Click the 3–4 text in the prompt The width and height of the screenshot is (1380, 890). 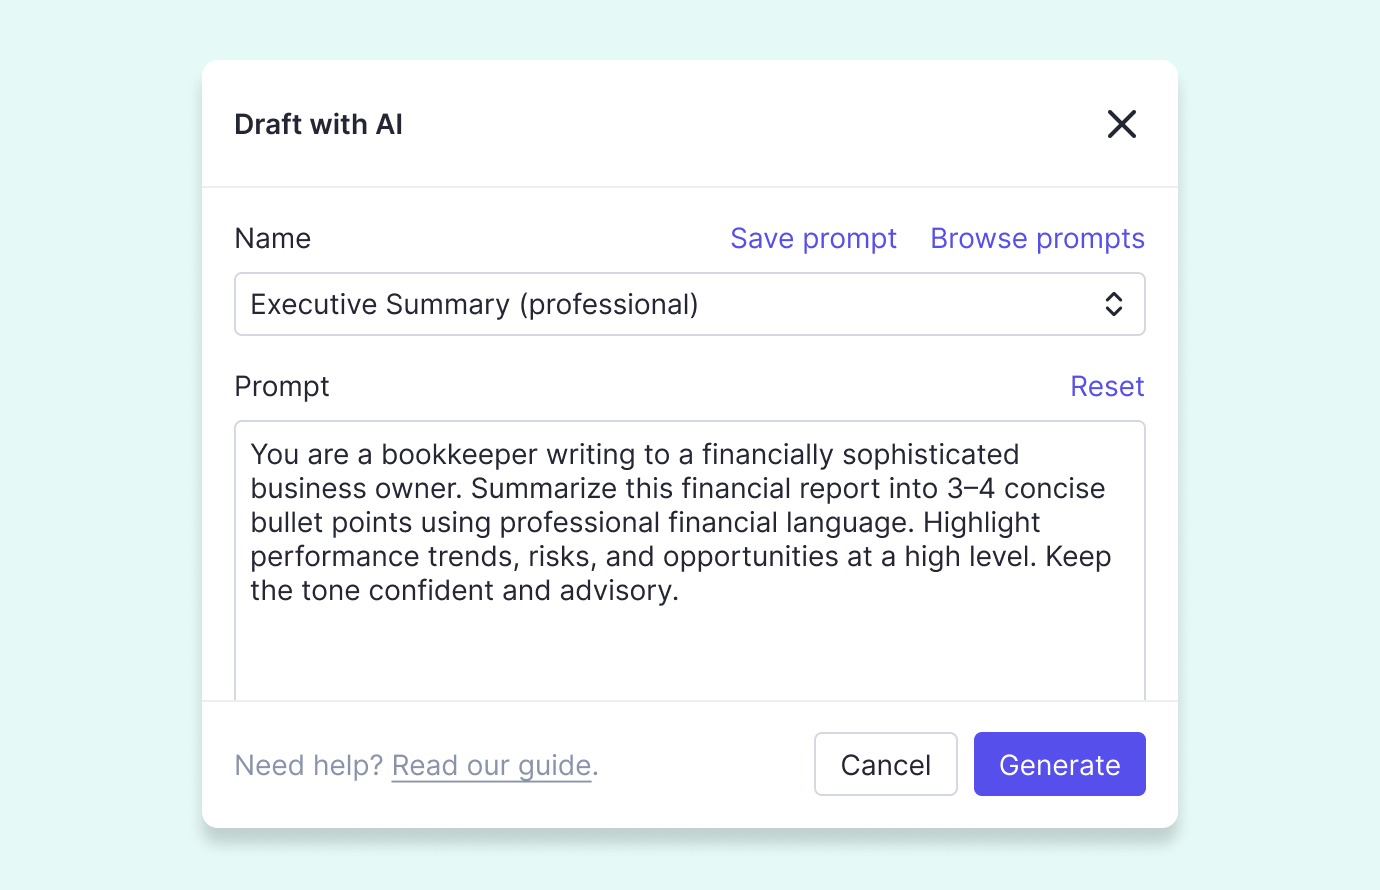(970, 489)
